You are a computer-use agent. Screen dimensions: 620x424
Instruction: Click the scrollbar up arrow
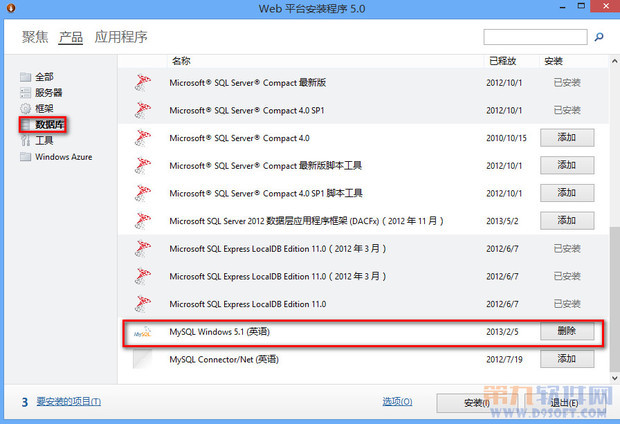click(x=614, y=61)
